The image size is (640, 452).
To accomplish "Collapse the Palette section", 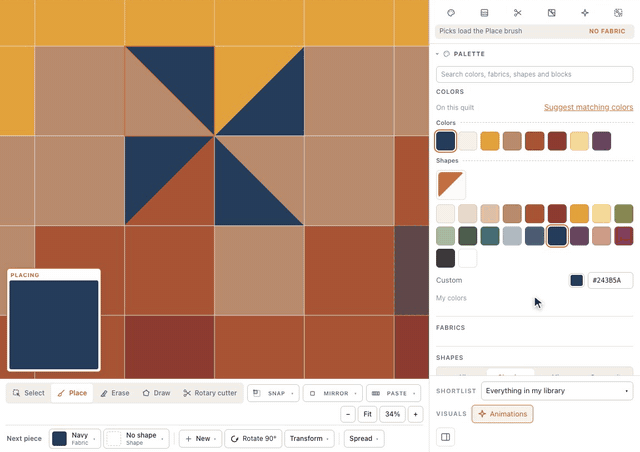I will pyautogui.click(x=460, y=54).
